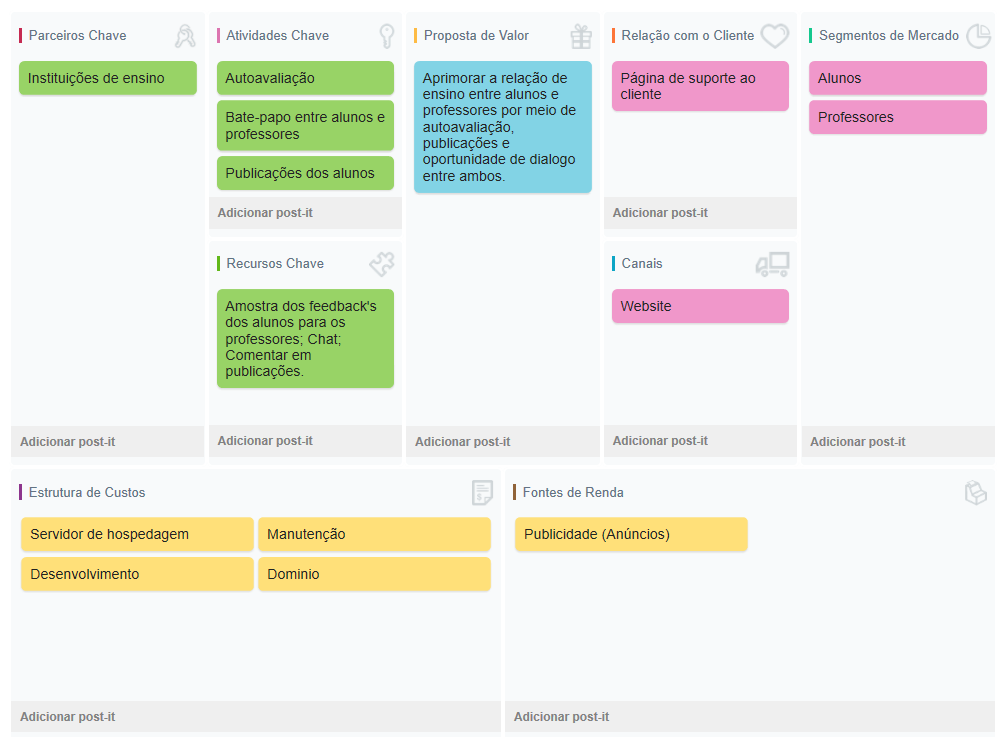Click the Relação com o Cliente heart icon
The height and width of the screenshot is (737, 1005).
(x=775, y=36)
